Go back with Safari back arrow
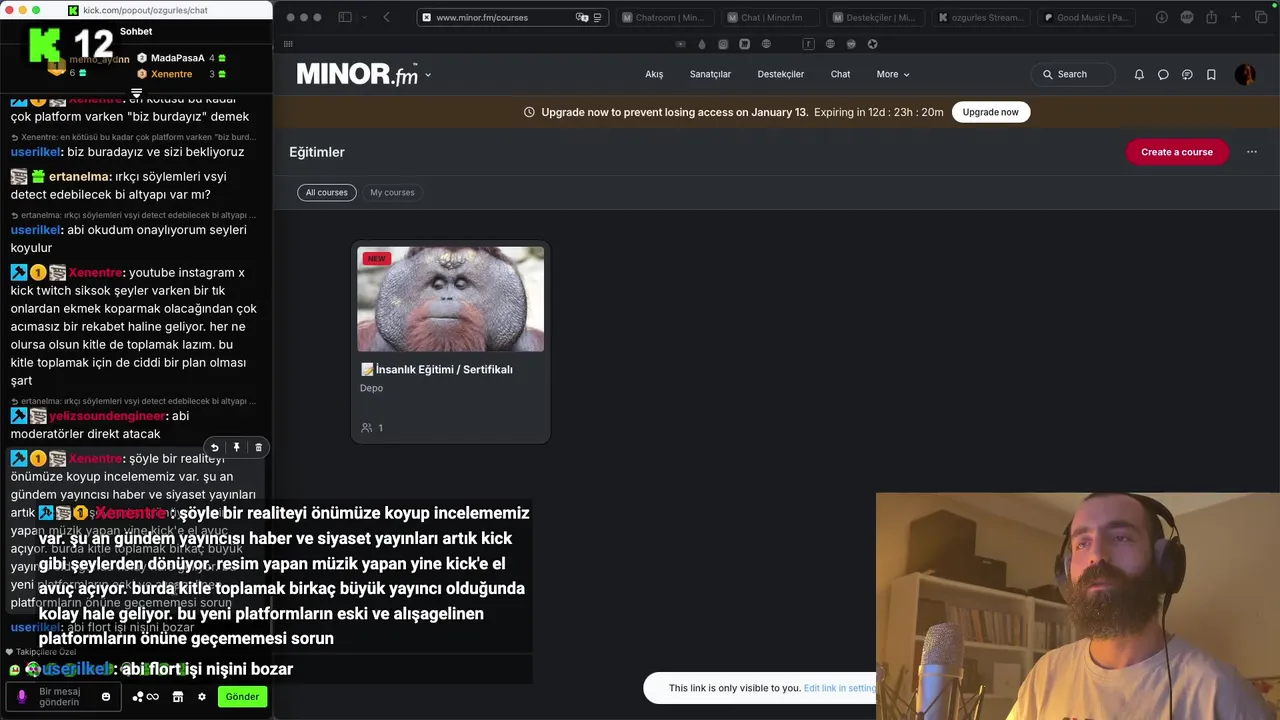This screenshot has width=1280, height=720. coord(386,17)
